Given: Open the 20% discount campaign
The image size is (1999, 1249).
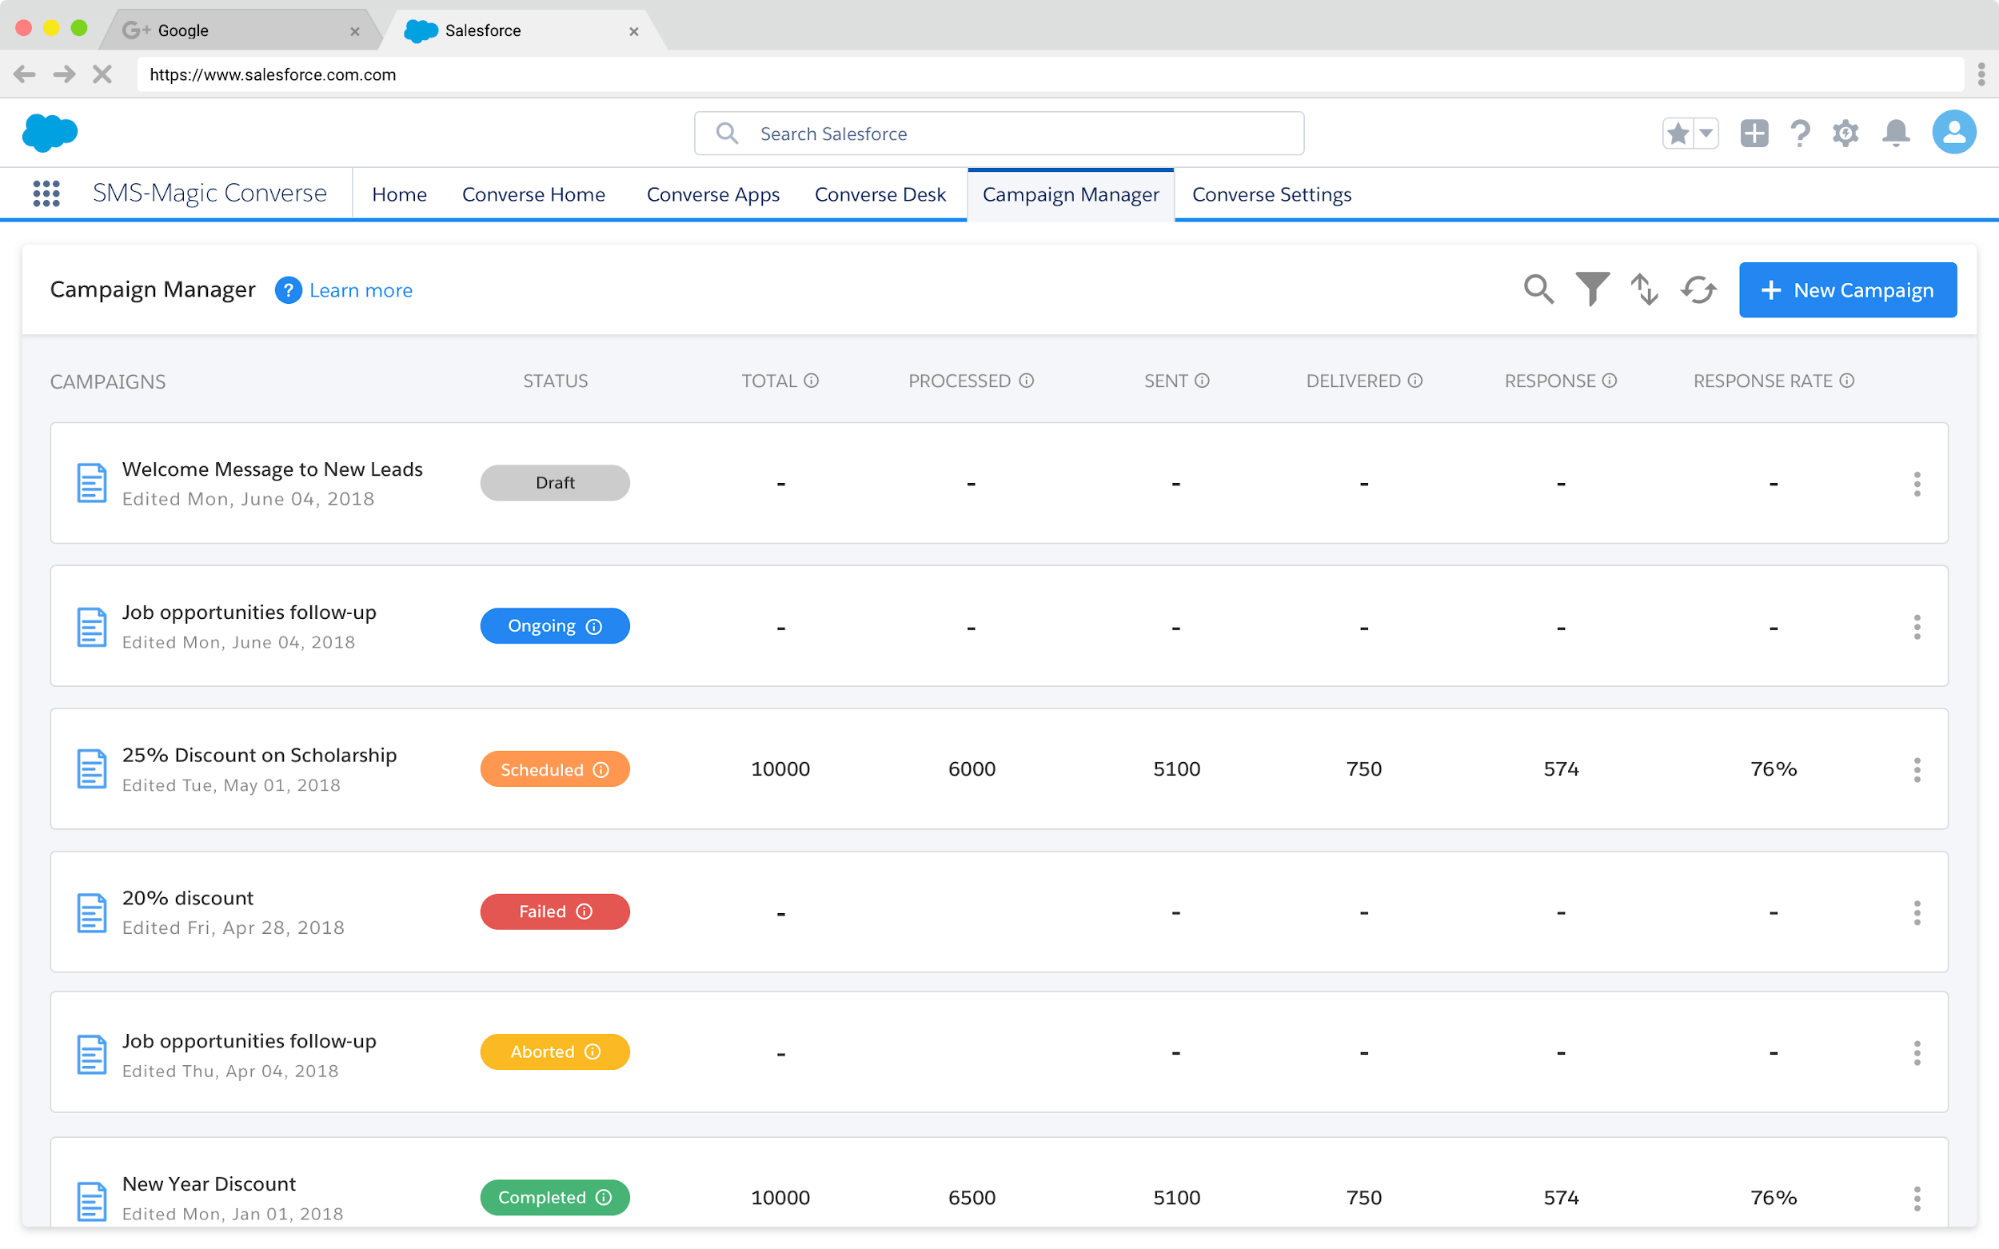Looking at the screenshot, I should pos(188,898).
